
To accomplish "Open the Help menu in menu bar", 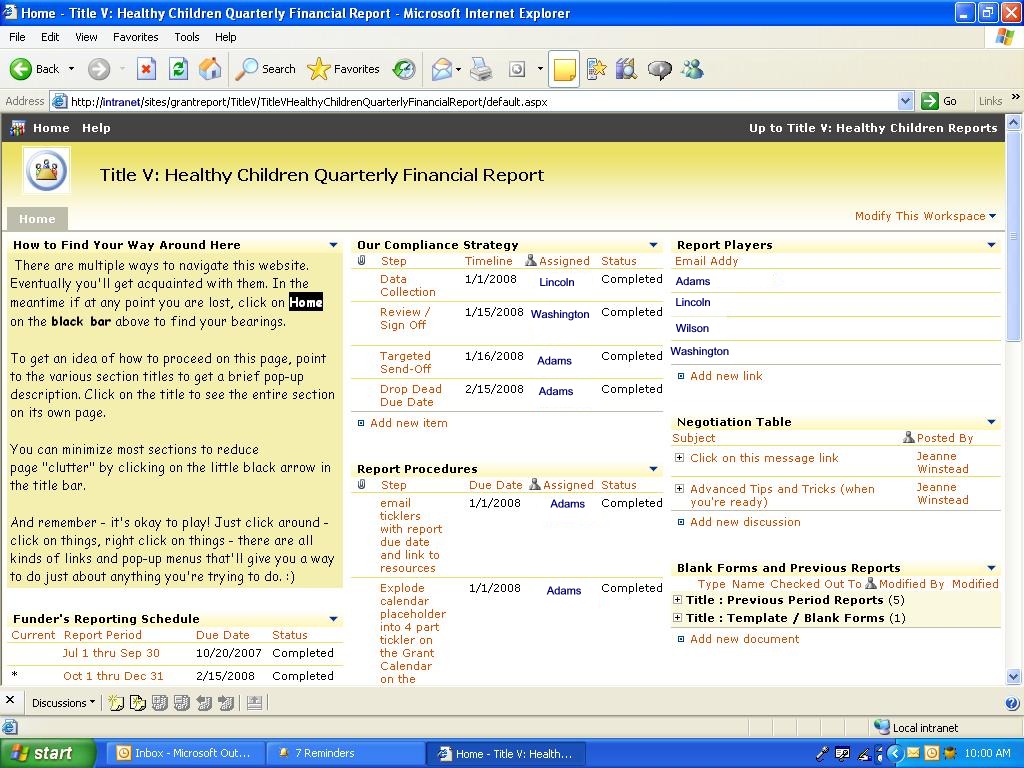I will [225, 37].
